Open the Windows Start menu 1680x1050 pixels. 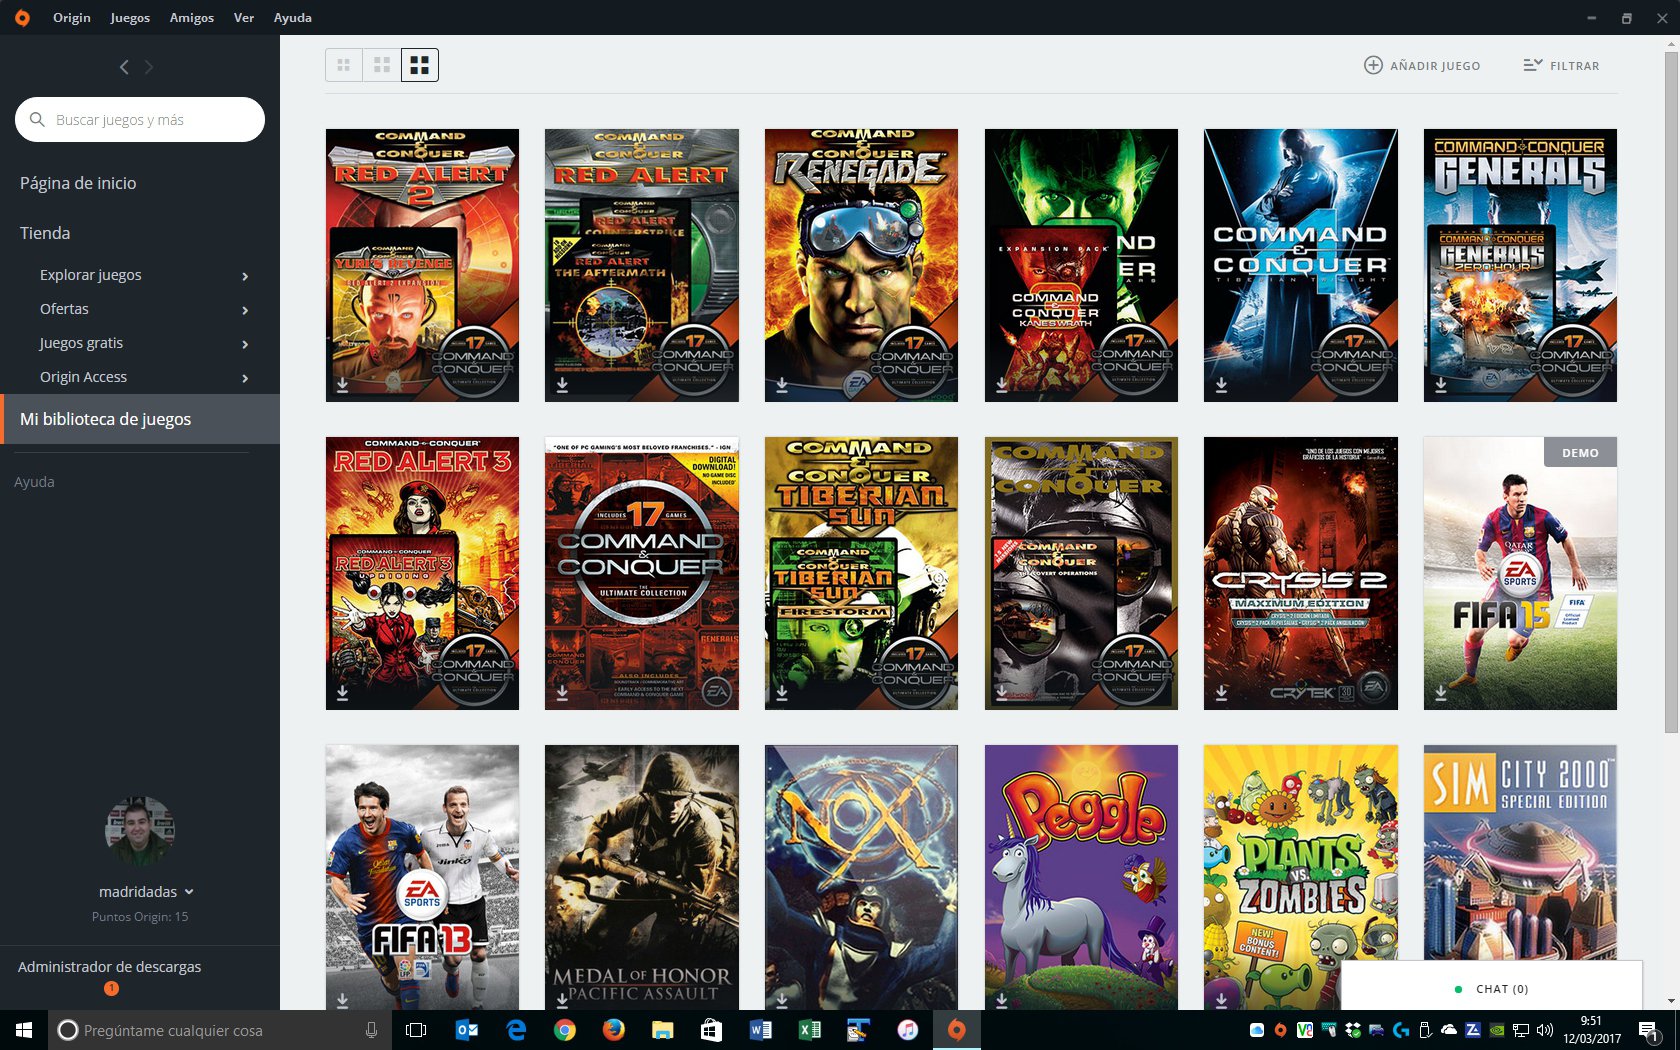(24, 1030)
